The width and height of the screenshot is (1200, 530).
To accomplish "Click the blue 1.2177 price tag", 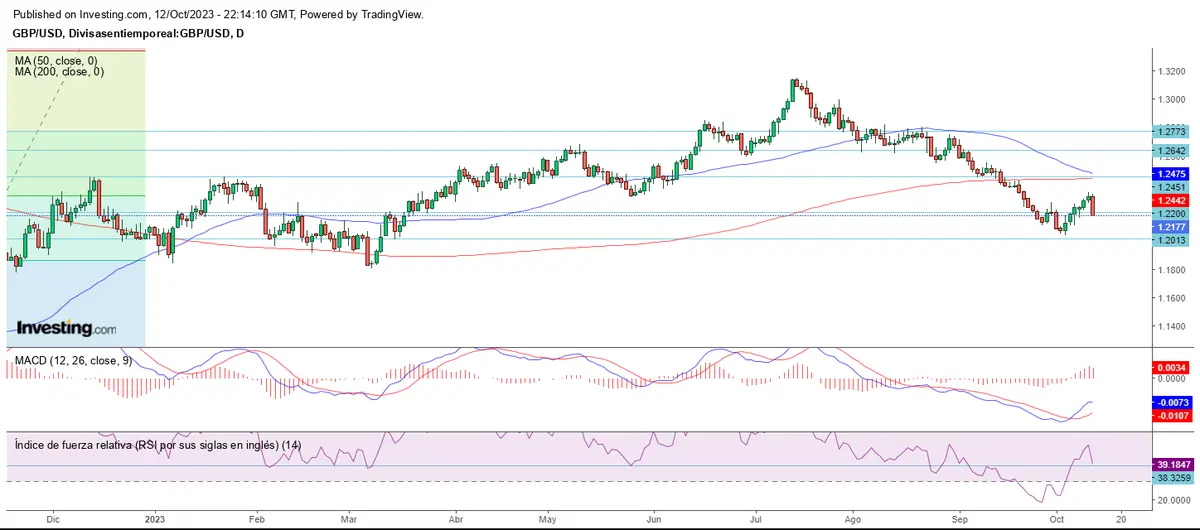I will (x=1171, y=227).
